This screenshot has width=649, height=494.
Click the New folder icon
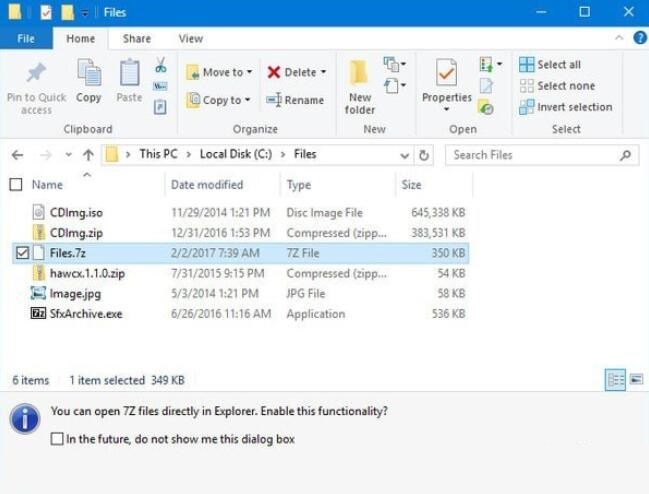tap(359, 74)
